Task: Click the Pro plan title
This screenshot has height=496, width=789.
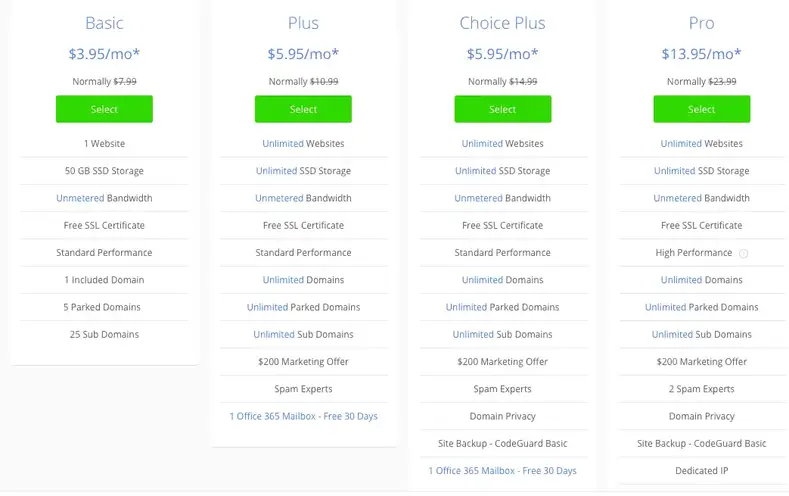Action: click(701, 23)
